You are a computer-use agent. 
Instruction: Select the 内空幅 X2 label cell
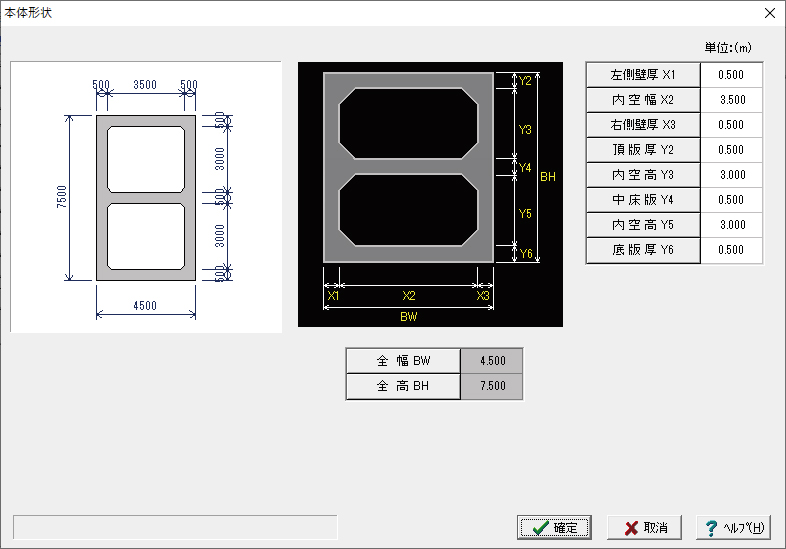[x=643, y=100]
